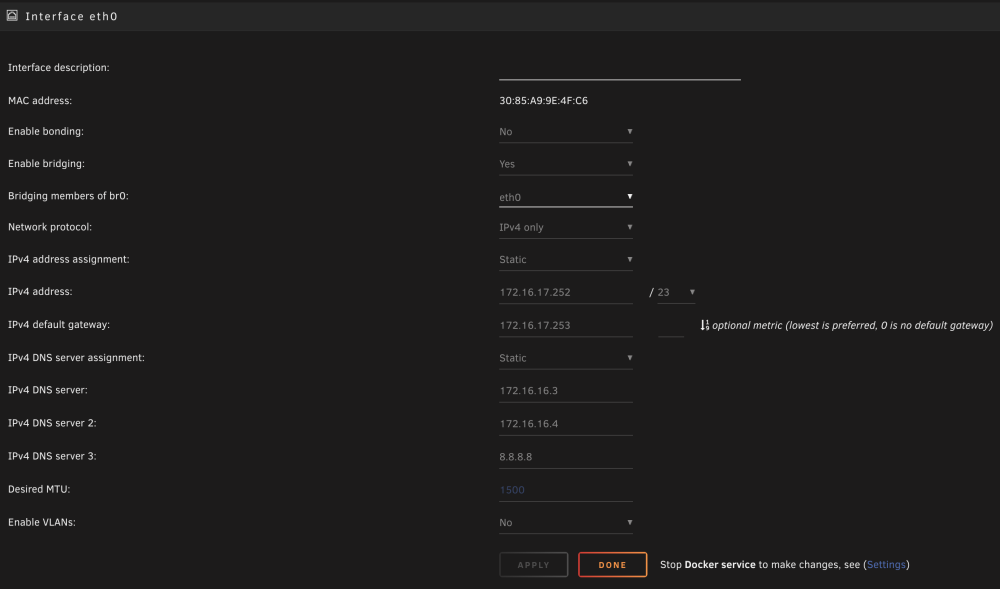Open IPv4 address assignment dropdown
This screenshot has height=589, width=1000.
(566, 259)
